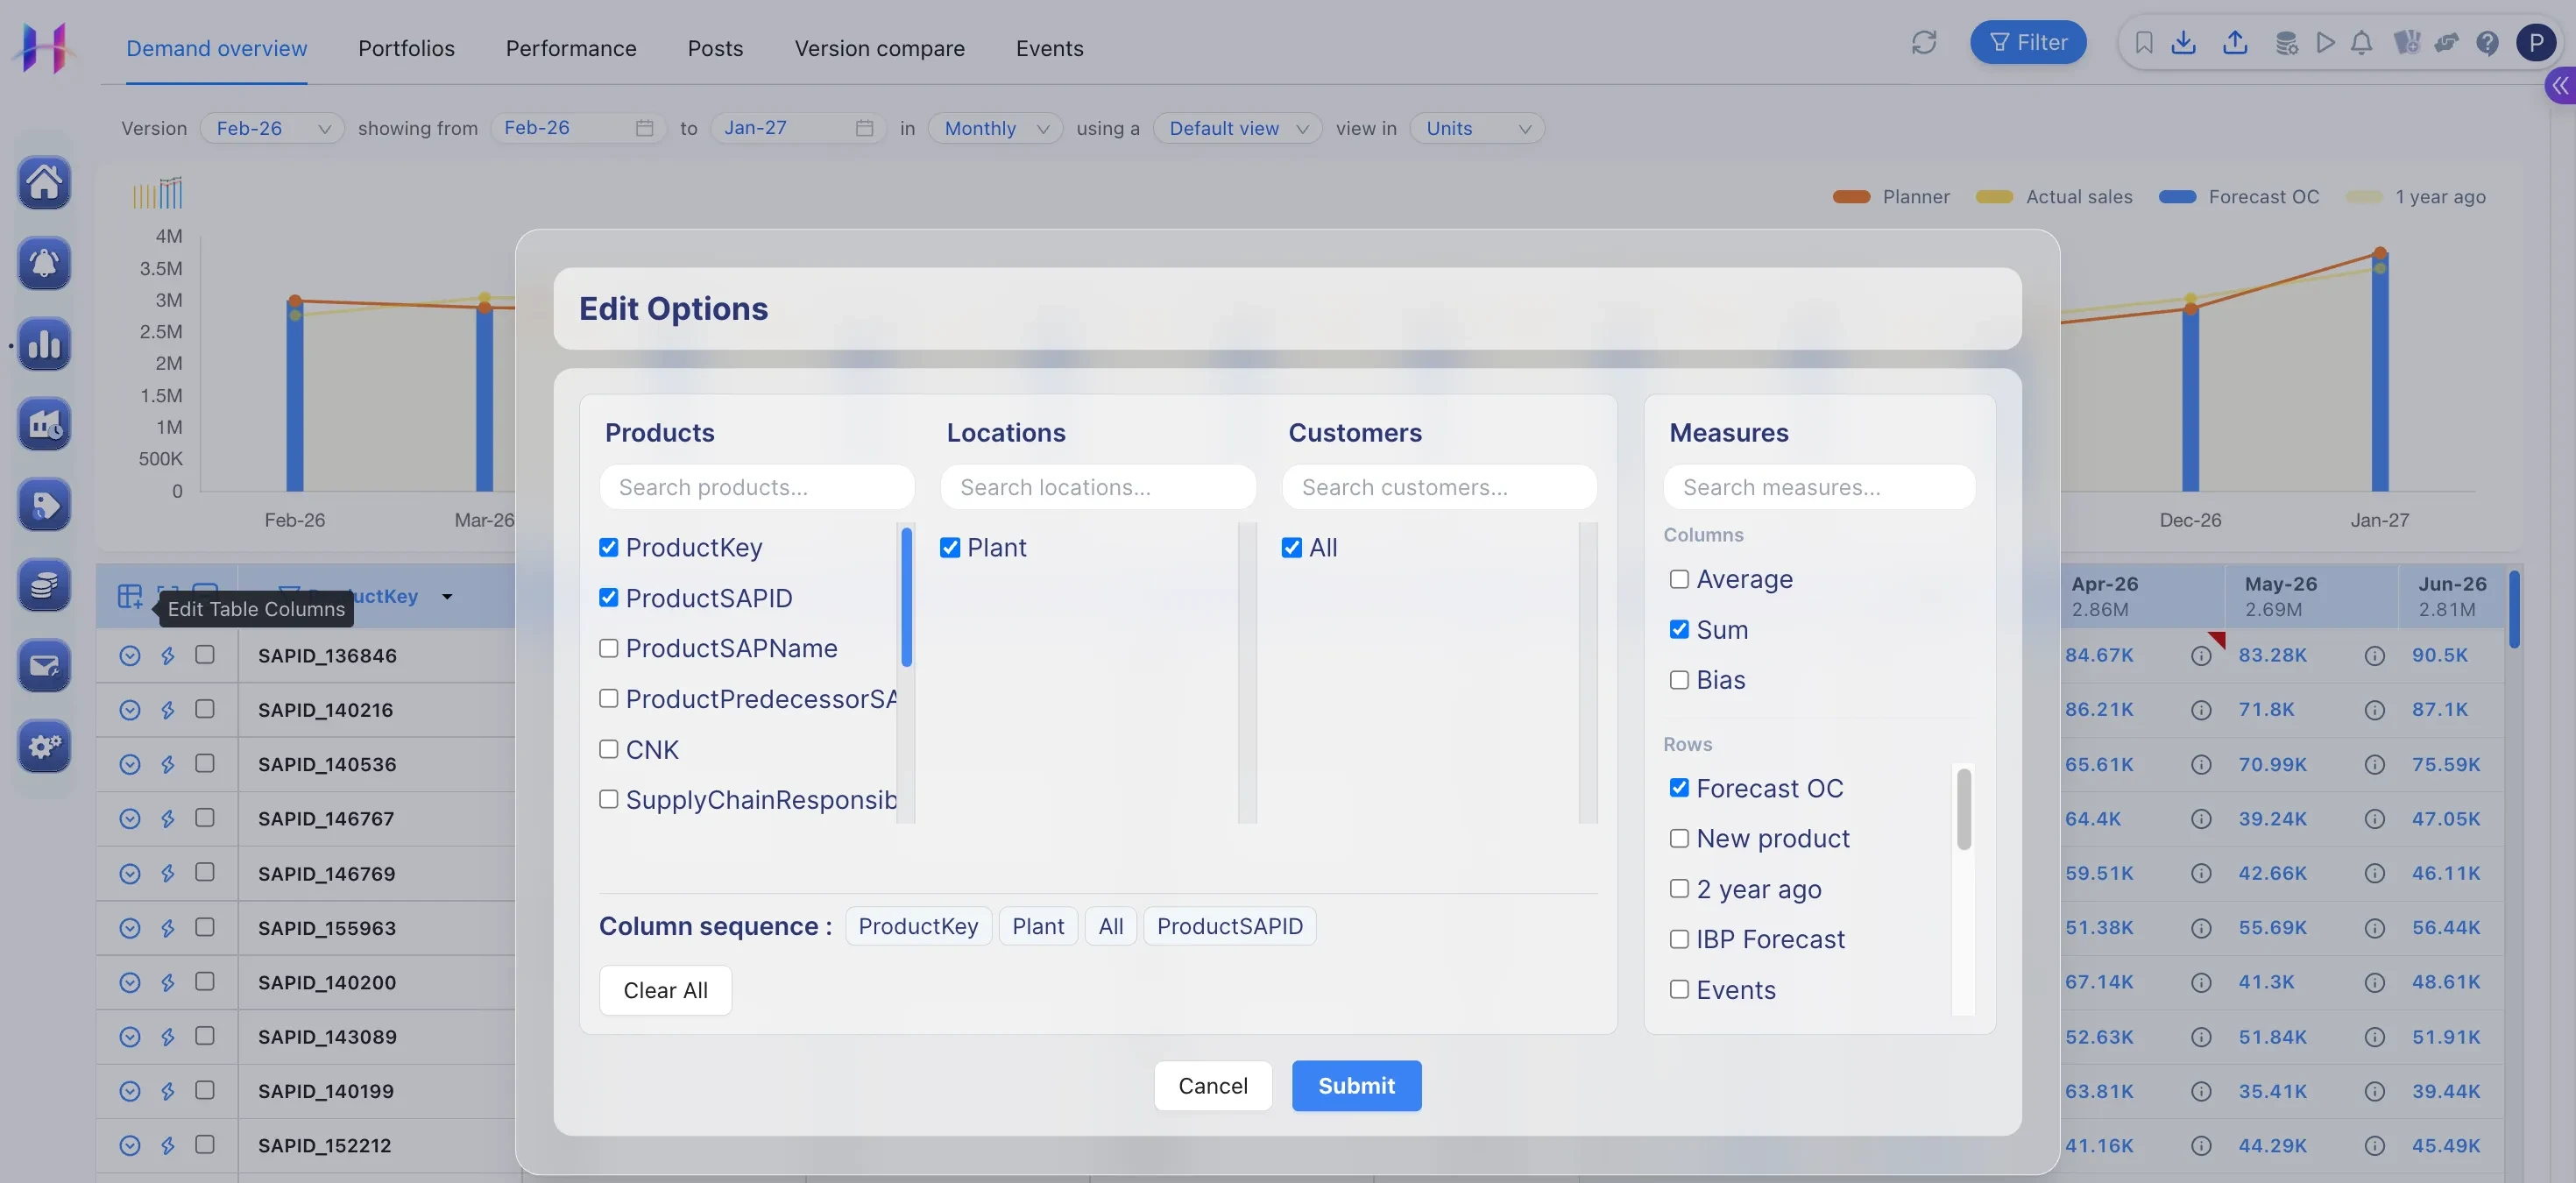Enable the Bias column checkbox
The image size is (2576, 1183).
(x=1679, y=680)
